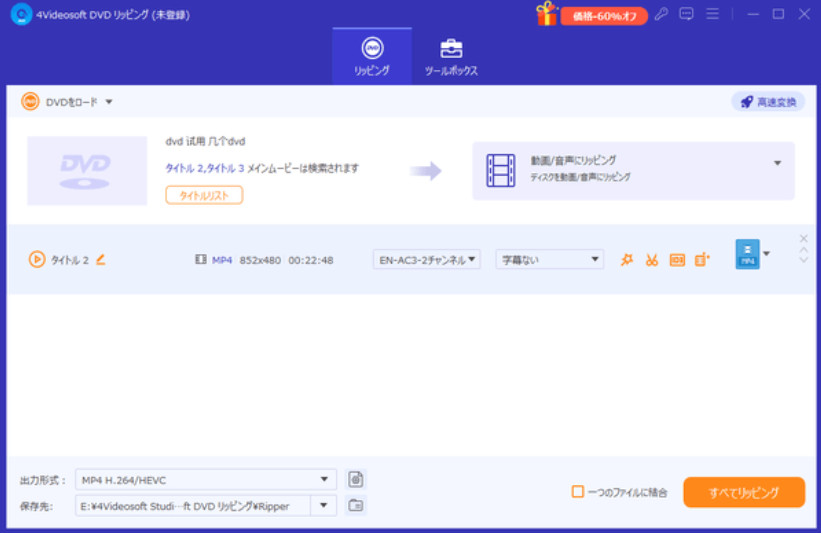This screenshot has height=533, width=821.
Task: Open the feedback chat icon
Action: click(x=686, y=14)
